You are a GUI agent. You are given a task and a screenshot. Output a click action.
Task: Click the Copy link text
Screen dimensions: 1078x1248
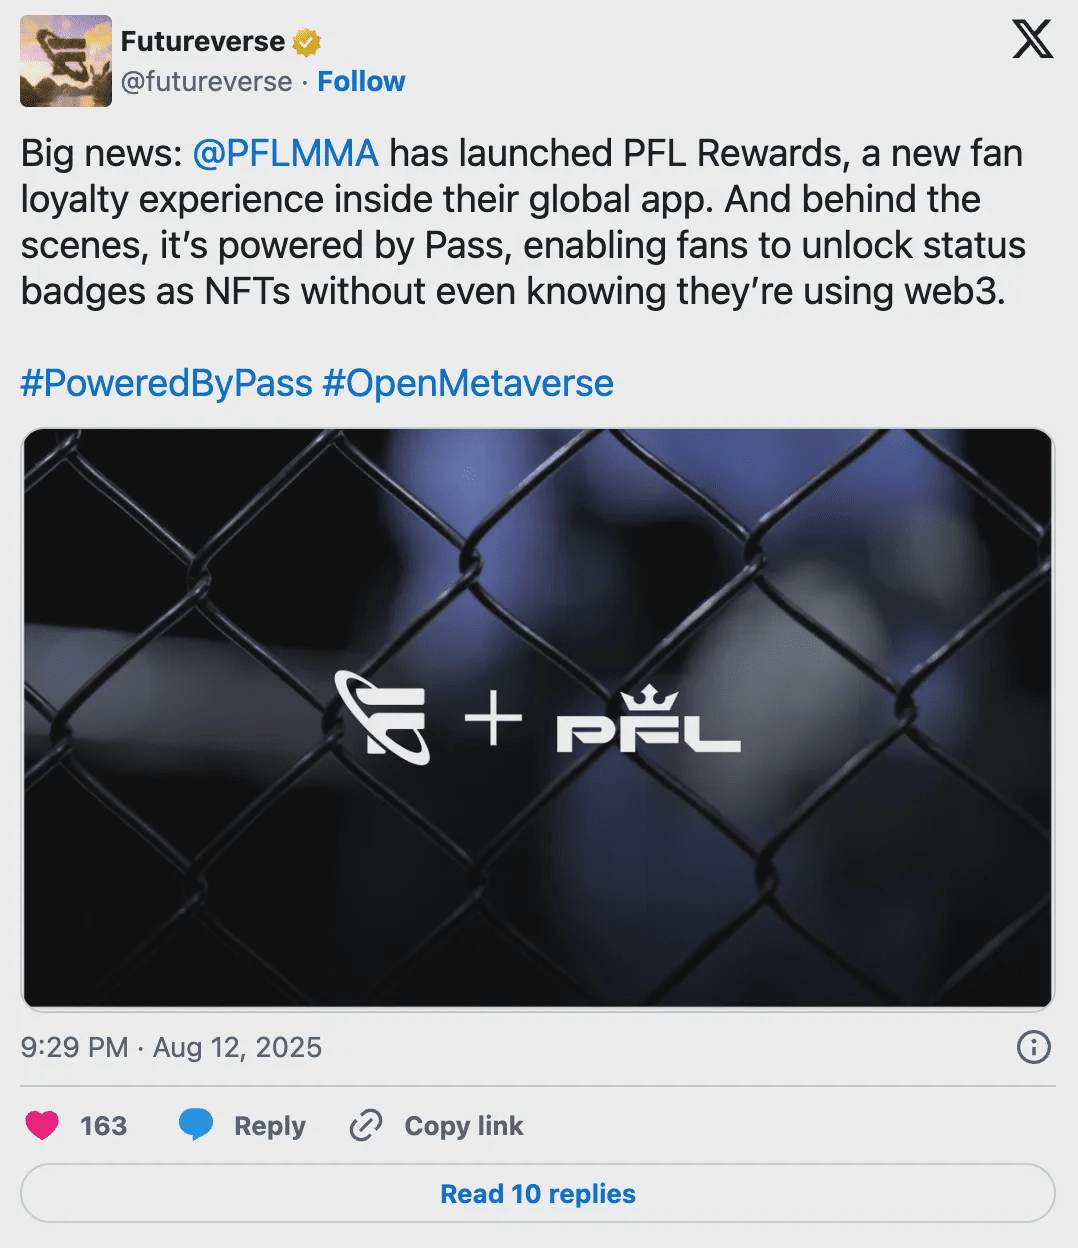pyautogui.click(x=463, y=1125)
